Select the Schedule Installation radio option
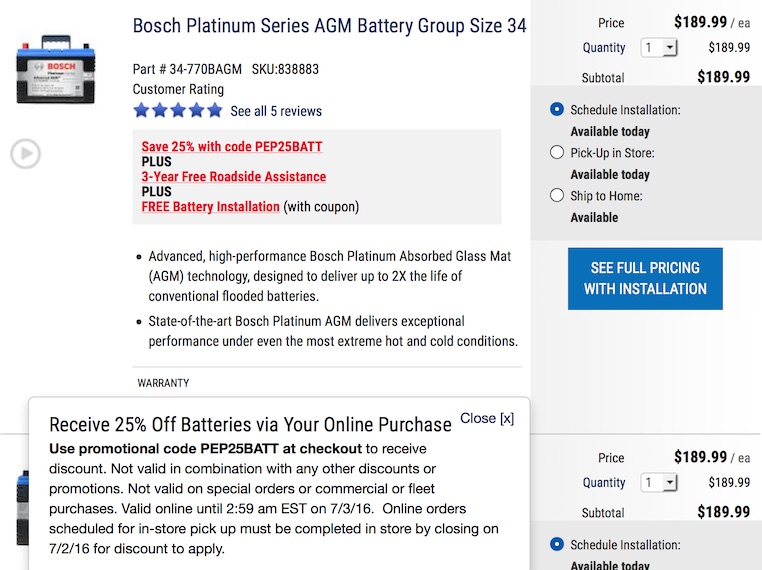The height and width of the screenshot is (570, 762). click(x=557, y=109)
